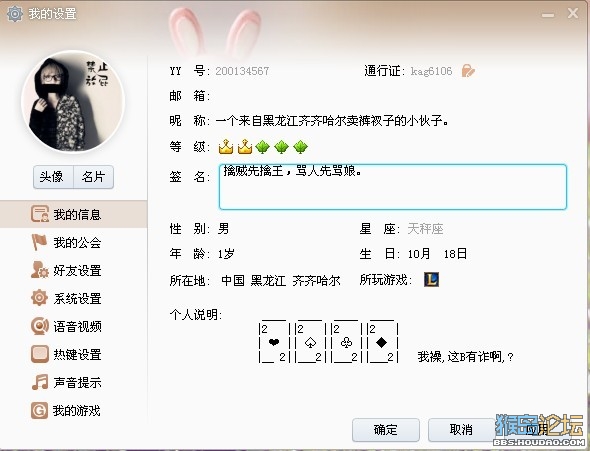590x451 pixels.
Task: Click the League of Legends game icon
Action: click(x=431, y=279)
